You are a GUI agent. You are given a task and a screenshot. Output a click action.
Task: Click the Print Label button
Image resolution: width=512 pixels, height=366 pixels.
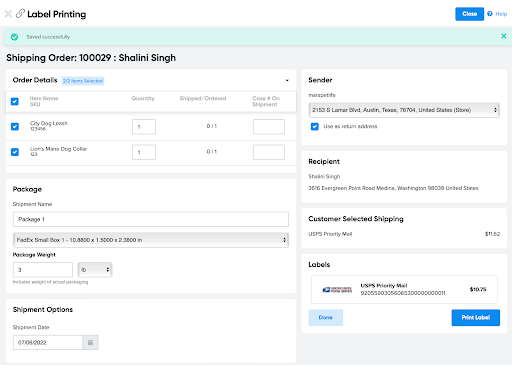pyautogui.click(x=476, y=318)
